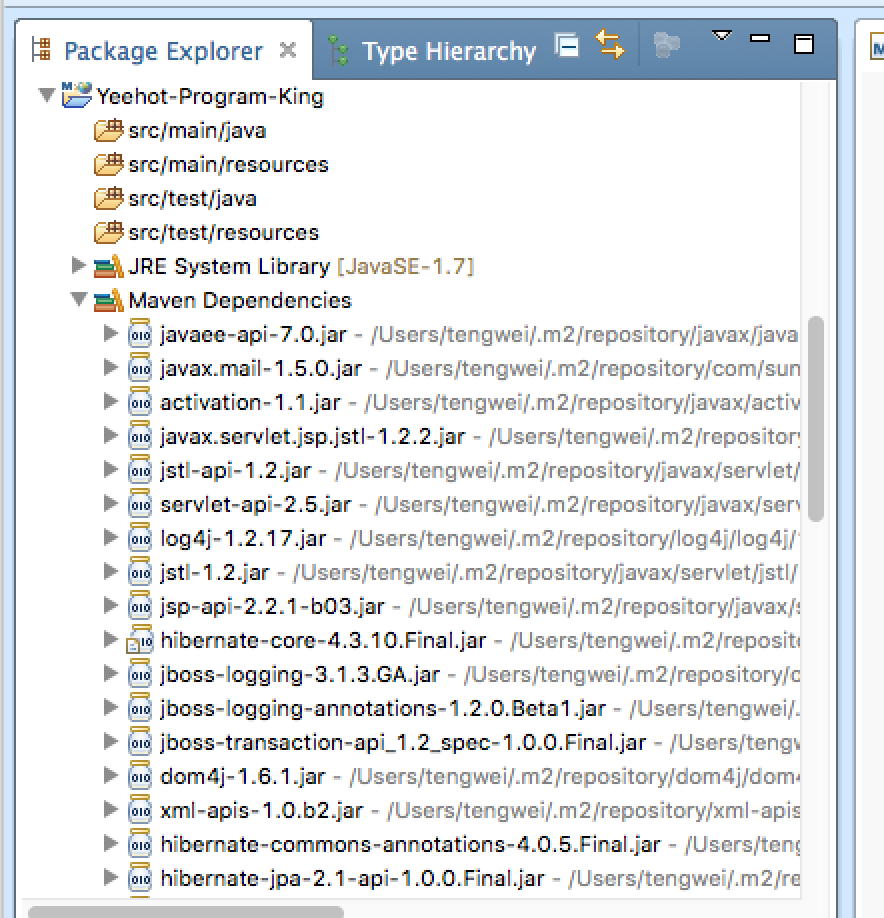
Task: Click src/main/resources source folder icon
Action: pyautogui.click(x=108, y=164)
